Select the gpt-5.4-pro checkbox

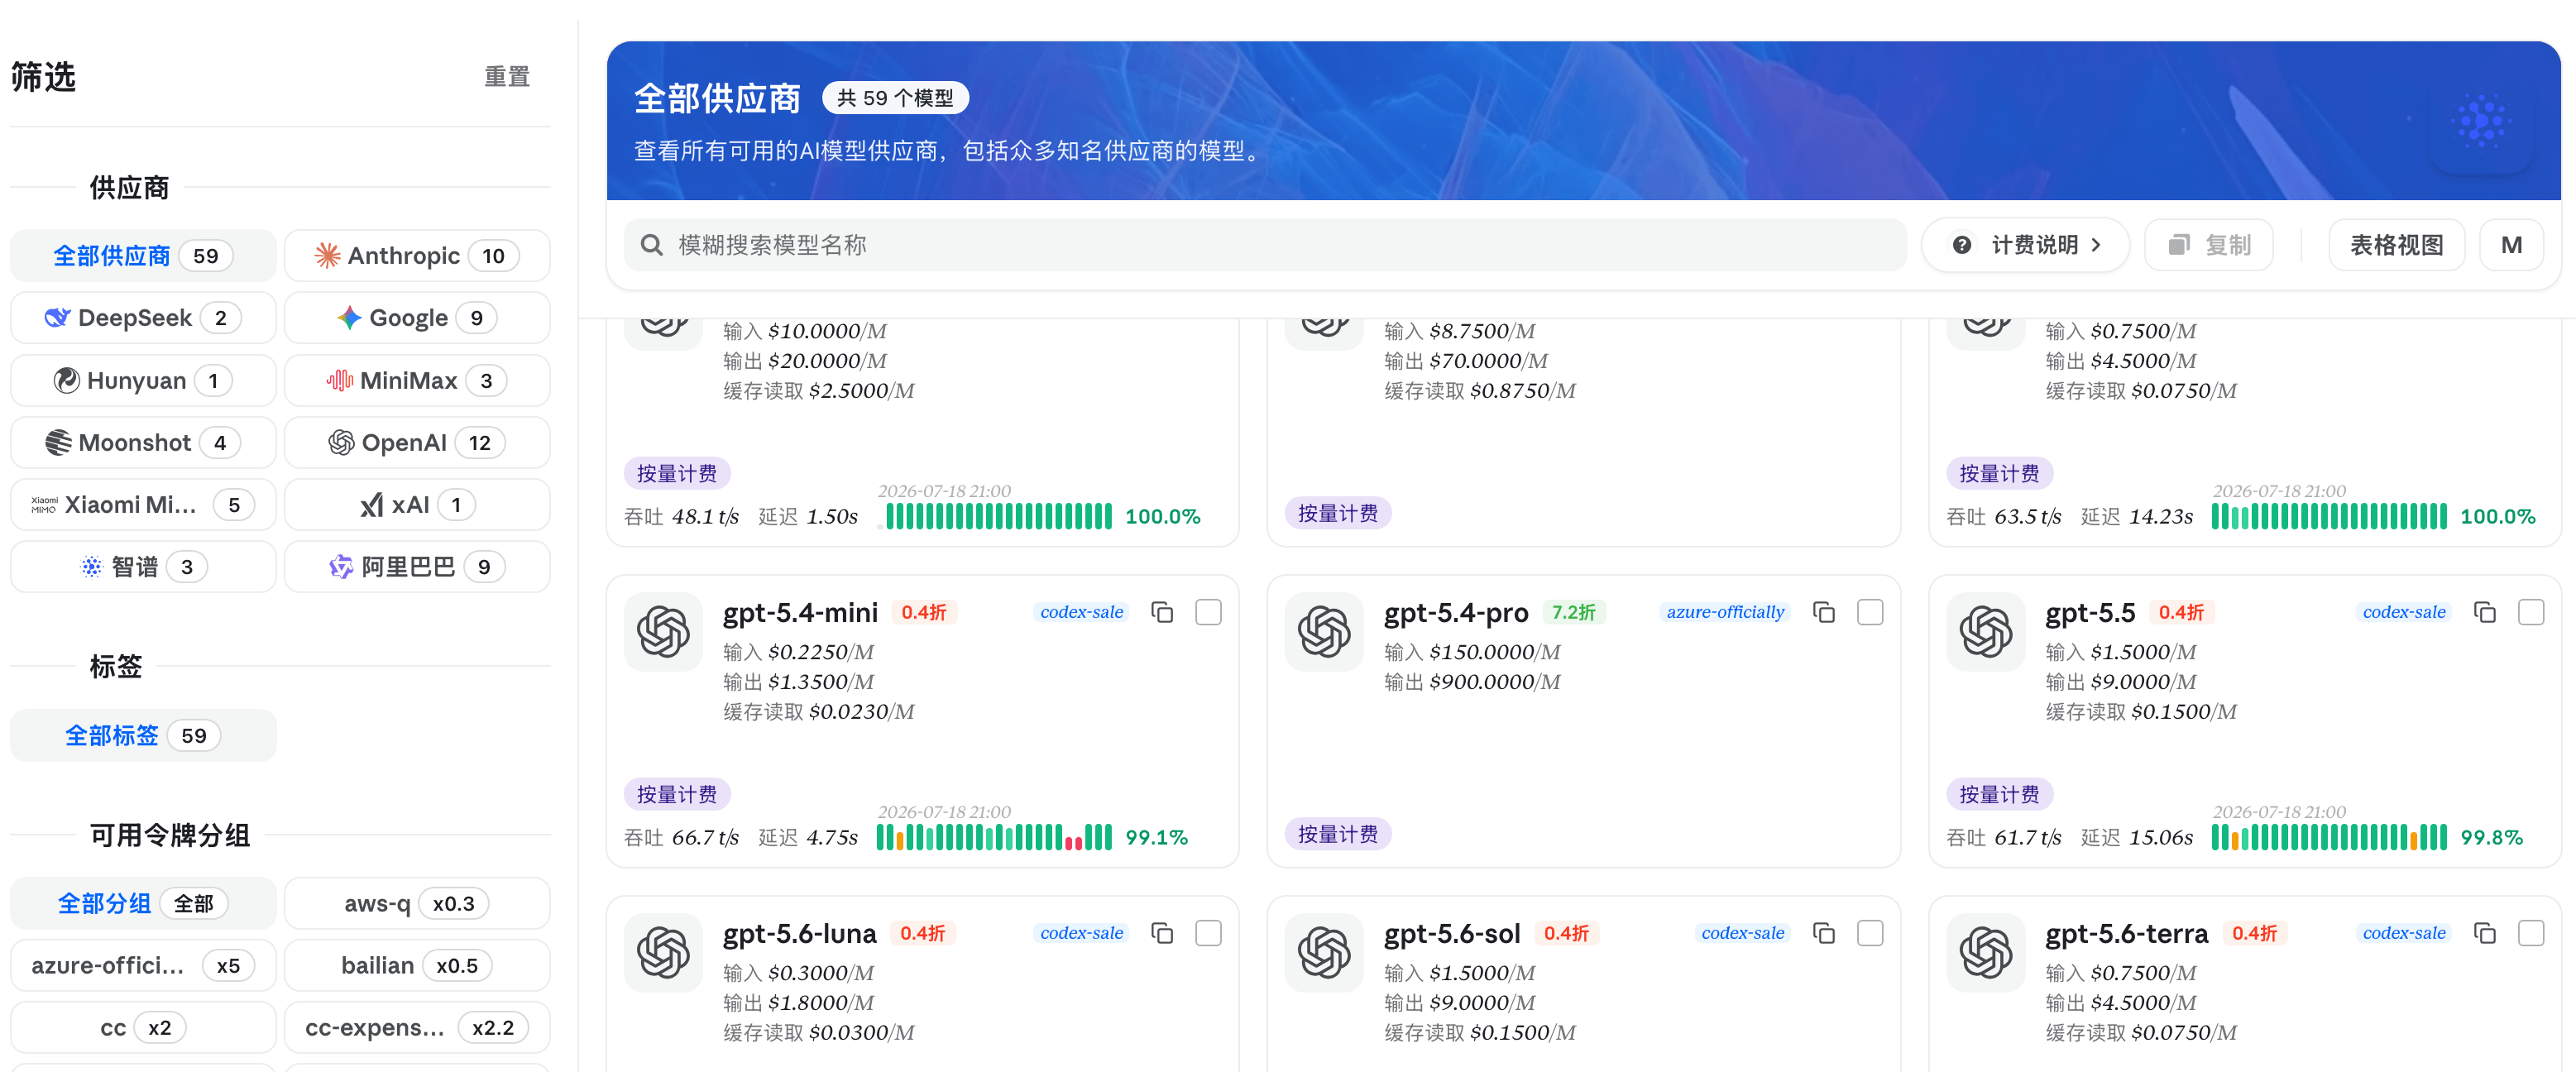pos(1870,612)
